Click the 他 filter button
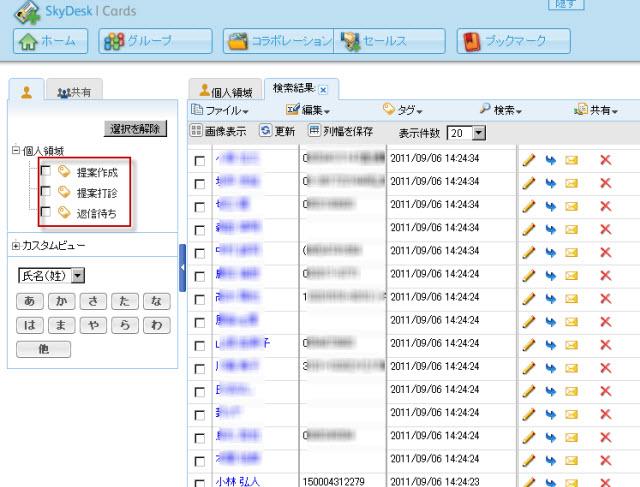The image size is (640, 487). (x=43, y=349)
